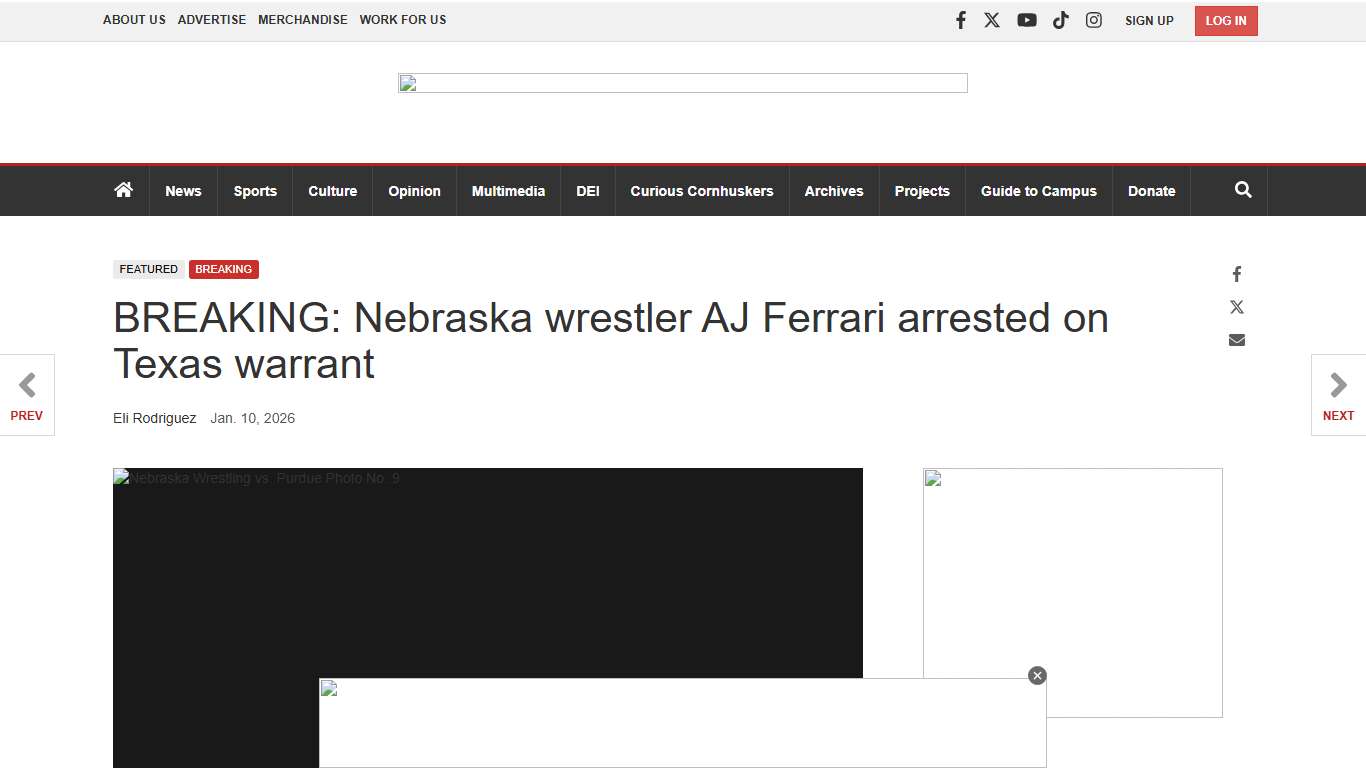Click the home icon in the navigation bar
Image resolution: width=1366 pixels, height=768 pixels.
(x=123, y=190)
